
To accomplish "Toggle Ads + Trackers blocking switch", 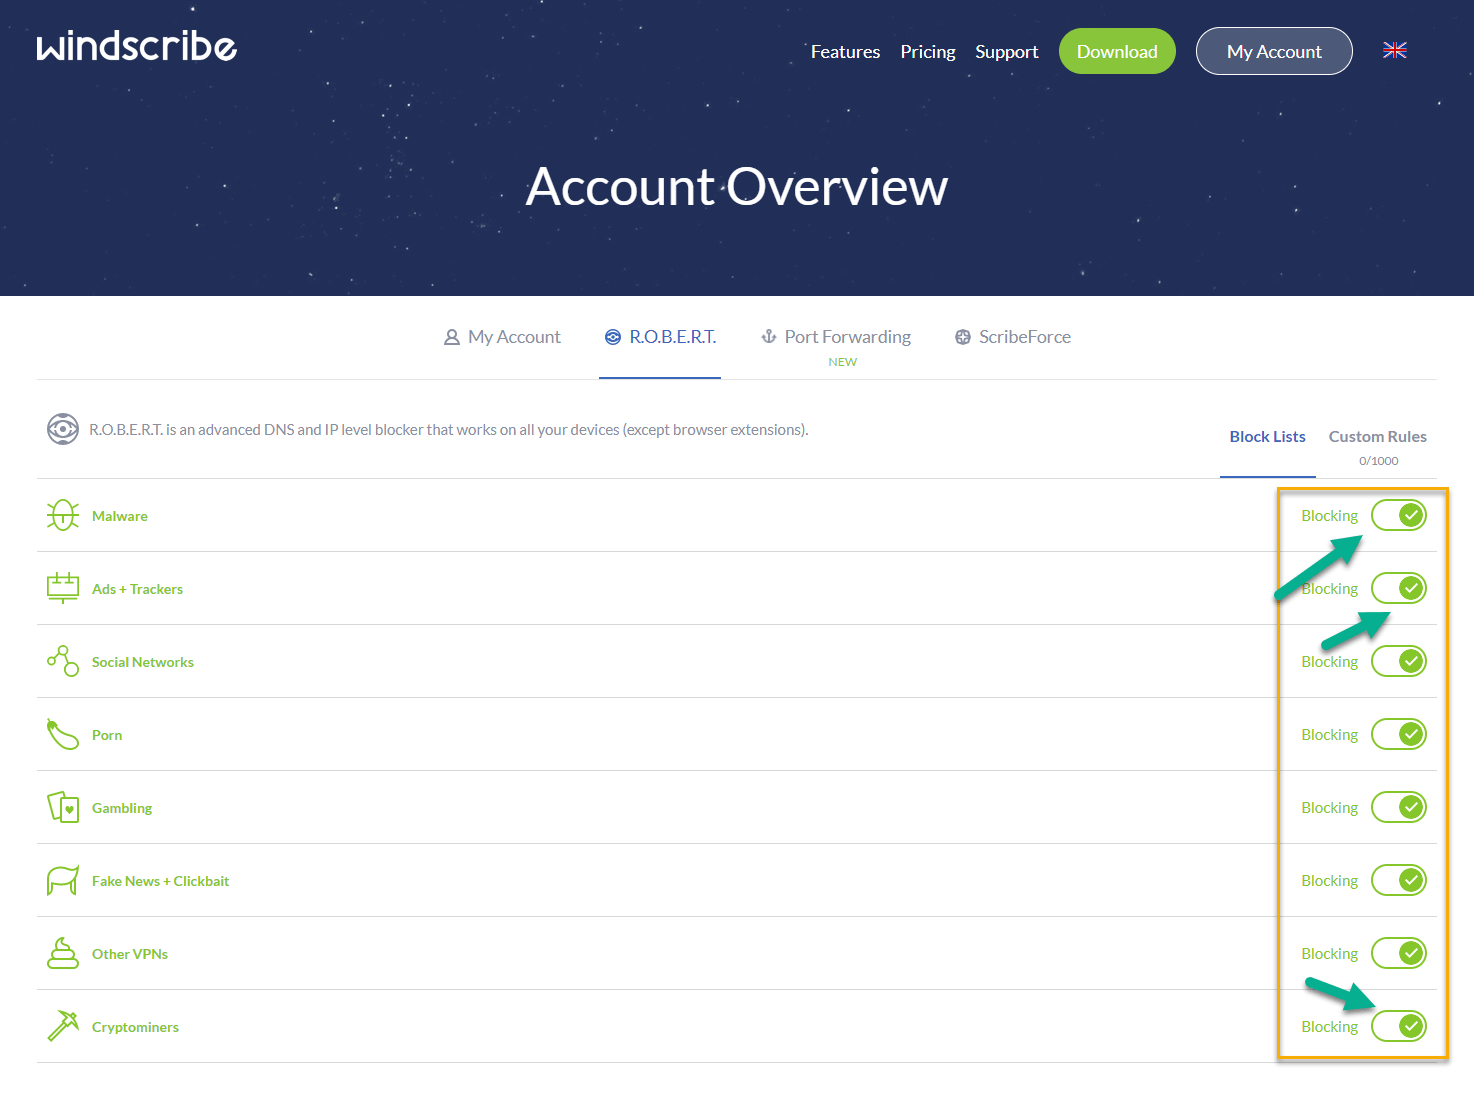I will [x=1399, y=588].
